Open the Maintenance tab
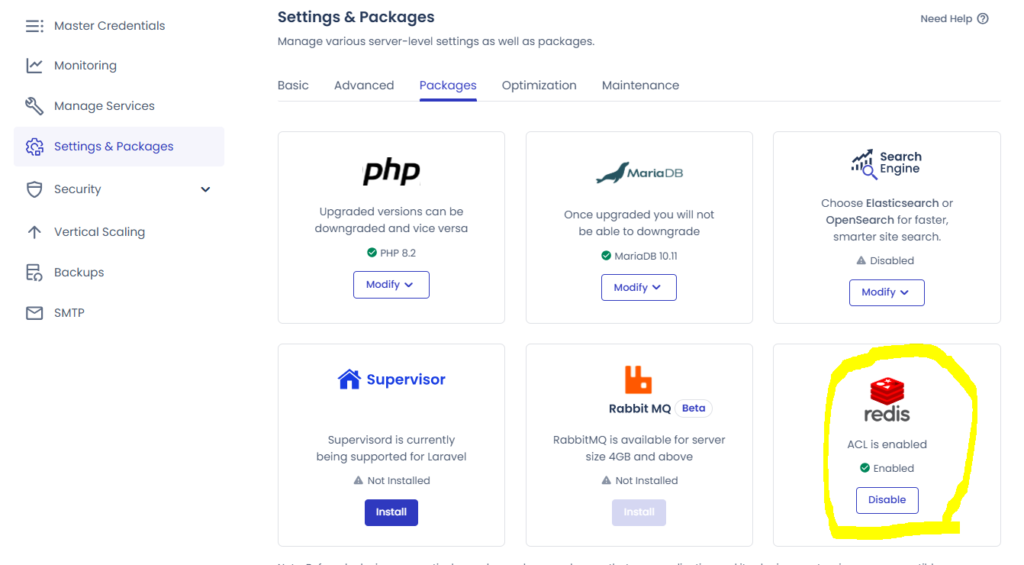This screenshot has width=1024, height=565. pyautogui.click(x=640, y=86)
